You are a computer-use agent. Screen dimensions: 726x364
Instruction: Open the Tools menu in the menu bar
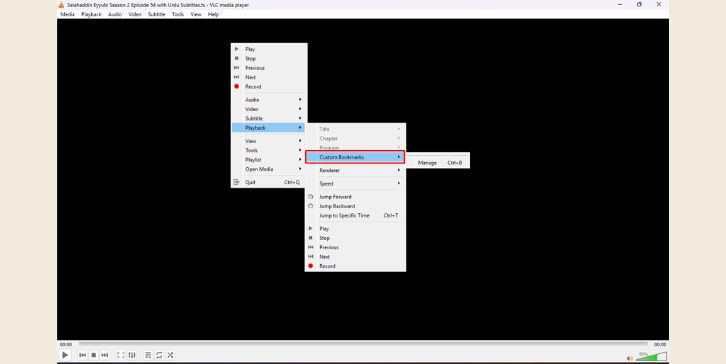(x=178, y=14)
